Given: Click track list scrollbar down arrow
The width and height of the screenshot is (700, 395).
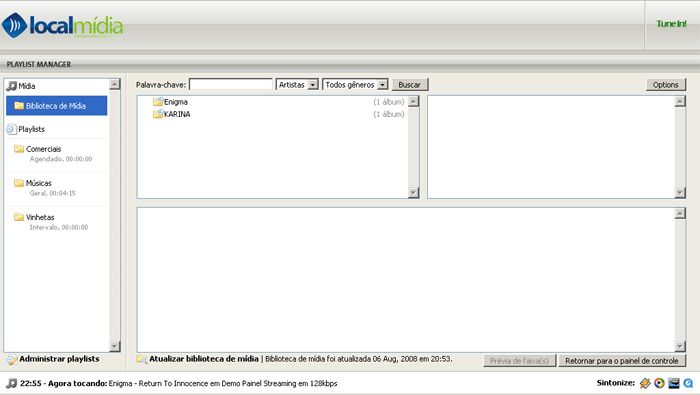Looking at the screenshot, I should [x=680, y=346].
